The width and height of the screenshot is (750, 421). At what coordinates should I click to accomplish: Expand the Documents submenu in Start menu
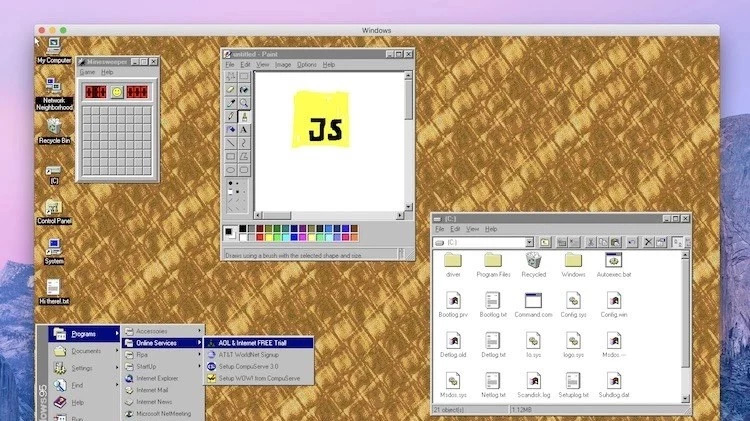click(84, 351)
